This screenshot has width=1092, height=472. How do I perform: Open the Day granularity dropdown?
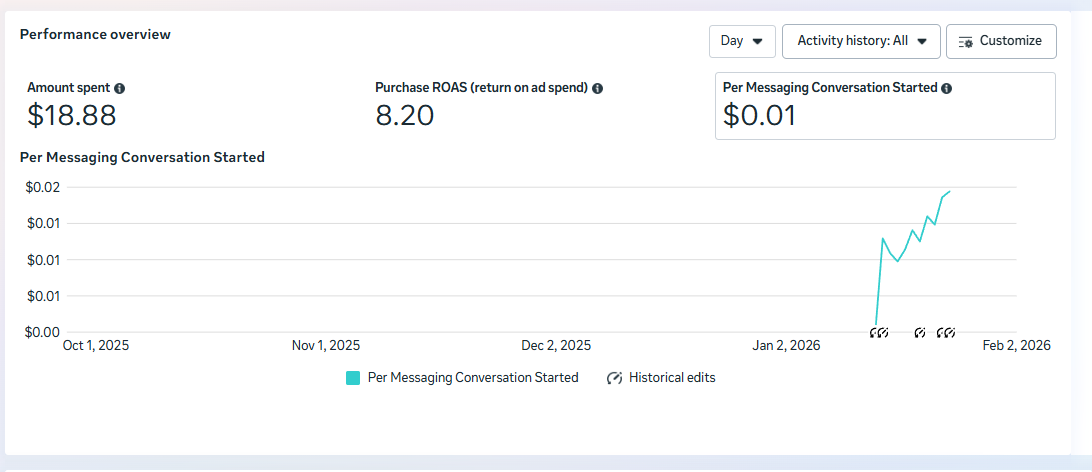742,41
